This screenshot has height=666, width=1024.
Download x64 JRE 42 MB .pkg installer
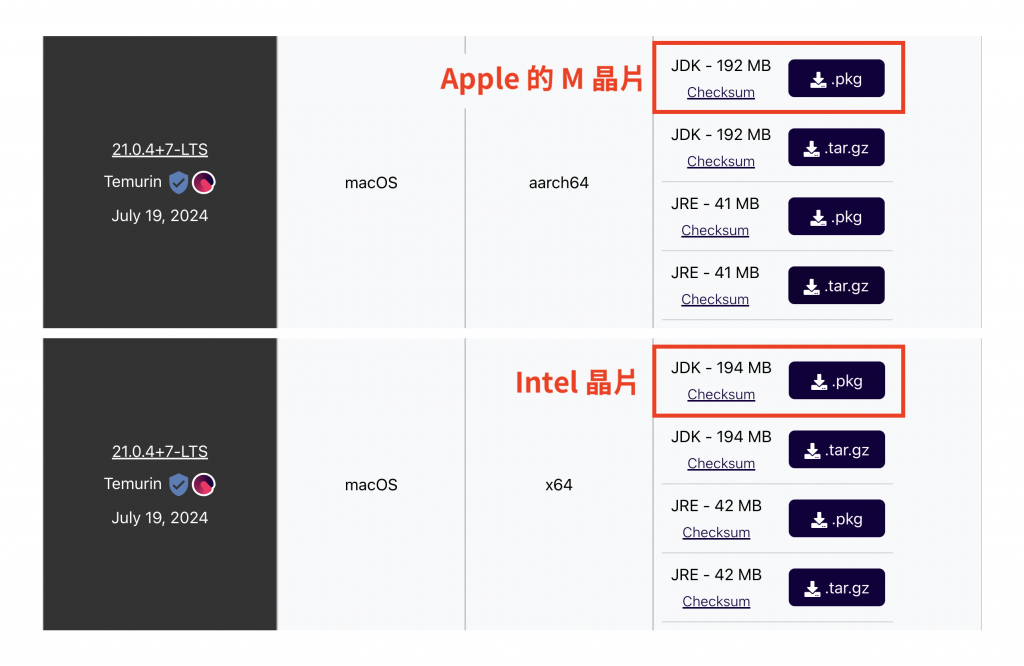(837, 518)
